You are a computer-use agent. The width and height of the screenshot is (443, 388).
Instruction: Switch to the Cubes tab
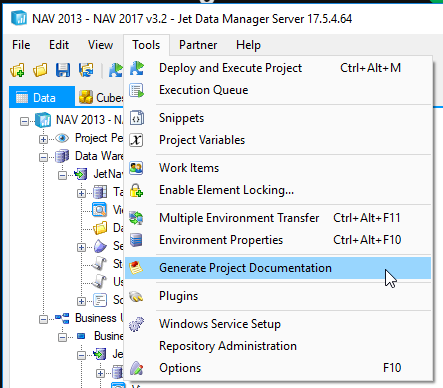click(x=101, y=97)
